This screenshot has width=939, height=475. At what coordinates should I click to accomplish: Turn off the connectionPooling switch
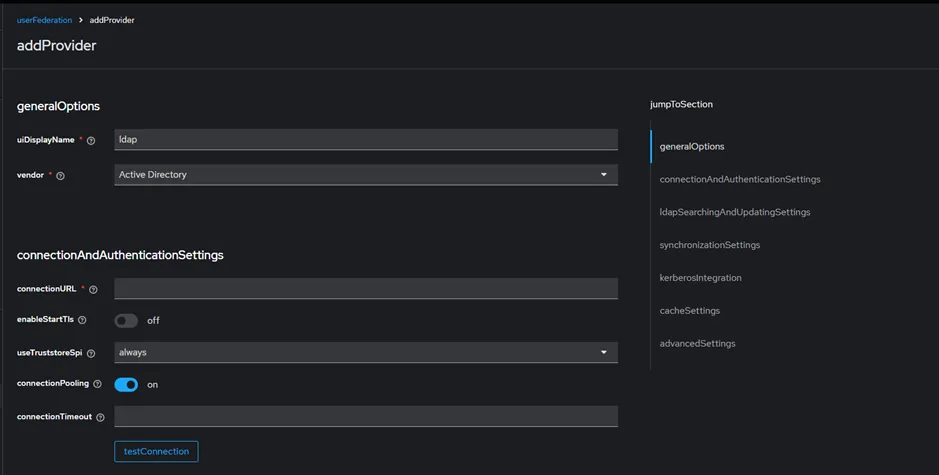(126, 385)
